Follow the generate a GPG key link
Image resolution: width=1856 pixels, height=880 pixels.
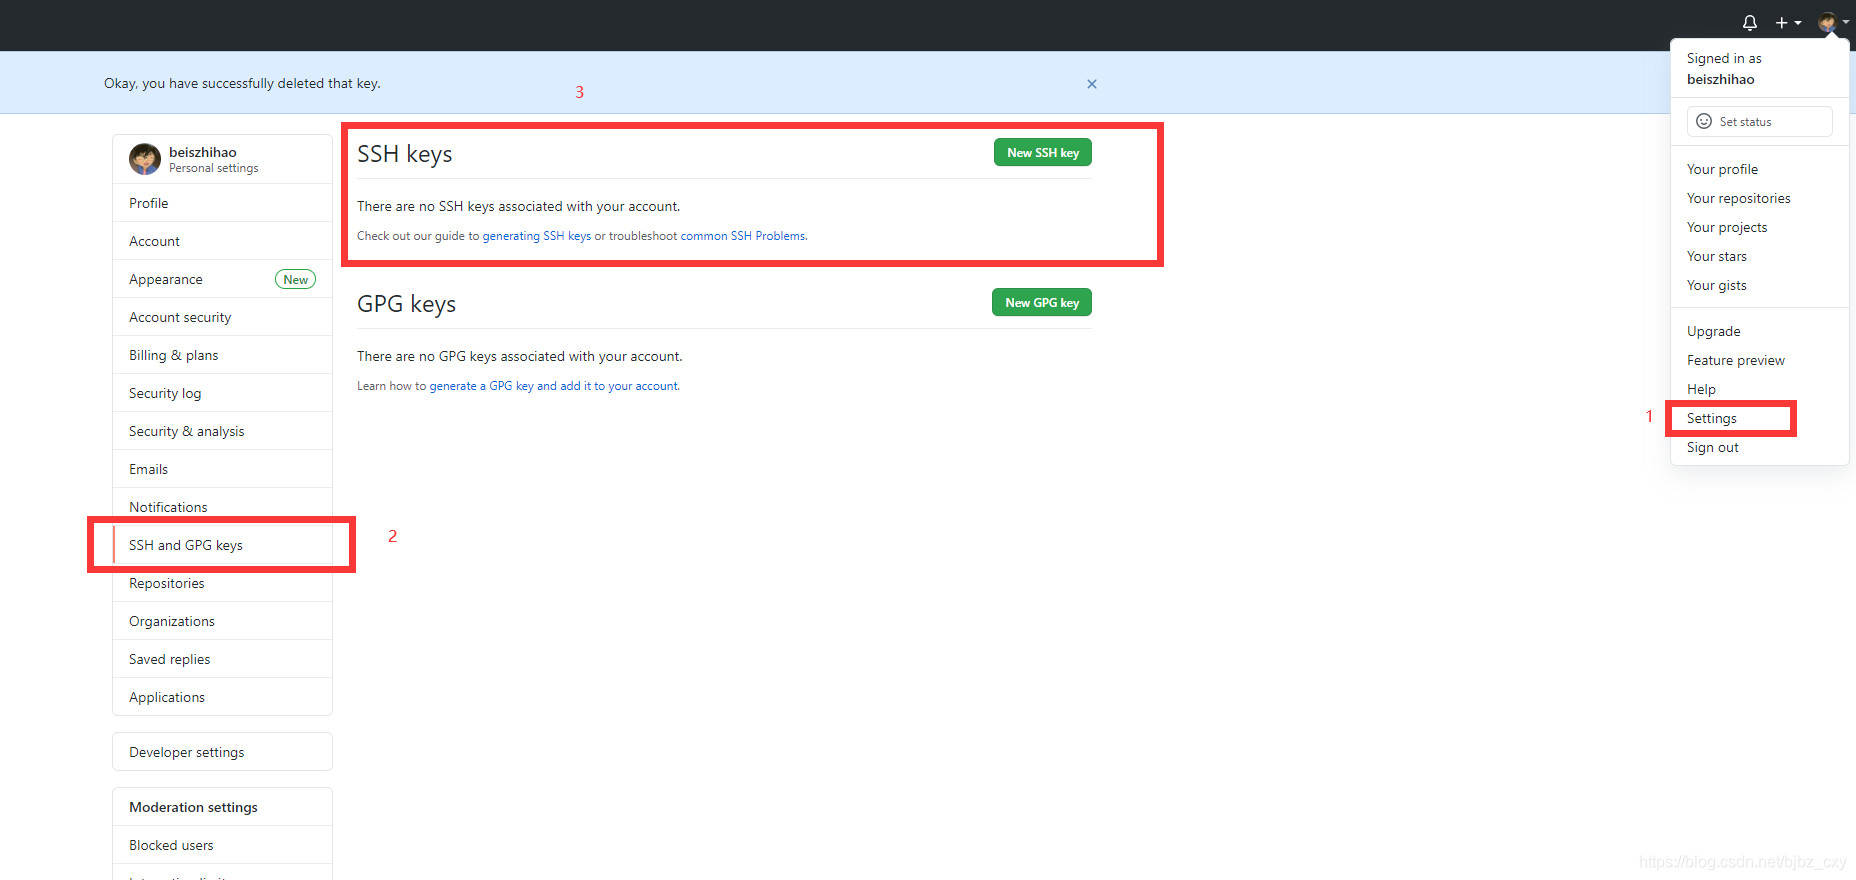pyautogui.click(x=554, y=386)
